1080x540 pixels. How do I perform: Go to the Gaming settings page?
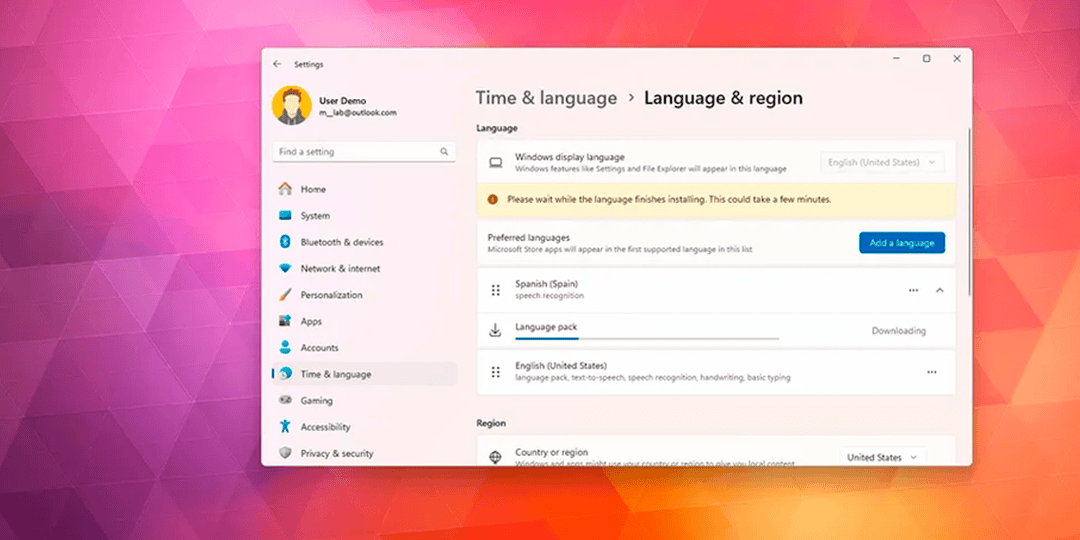click(316, 401)
